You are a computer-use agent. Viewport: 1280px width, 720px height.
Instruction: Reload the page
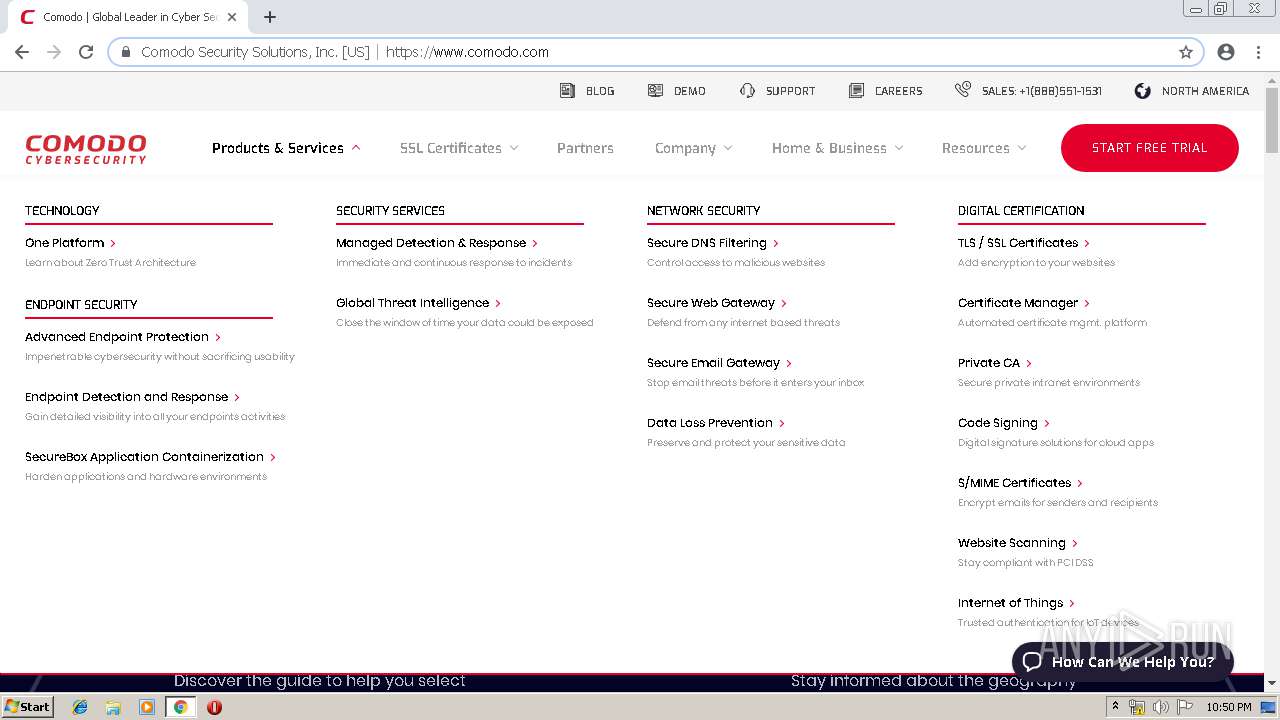pyautogui.click(x=86, y=52)
